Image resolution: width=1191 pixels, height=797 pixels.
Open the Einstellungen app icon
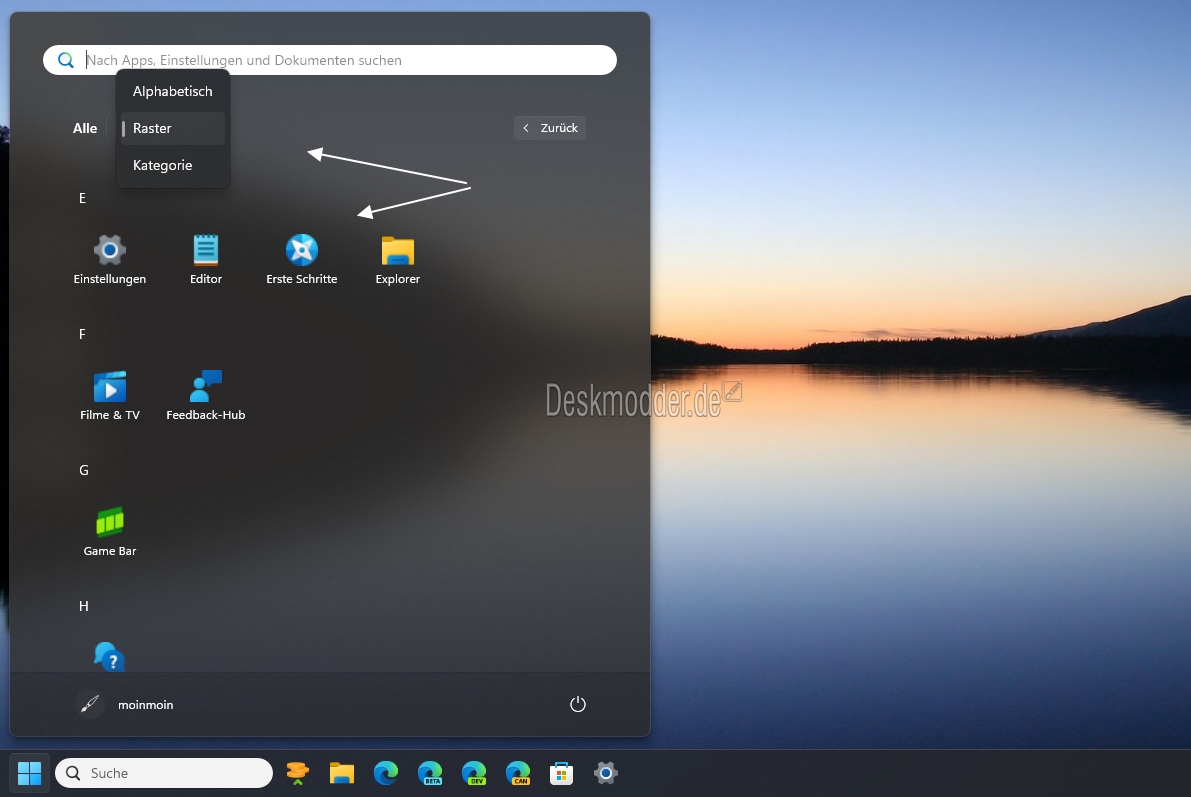click(109, 258)
